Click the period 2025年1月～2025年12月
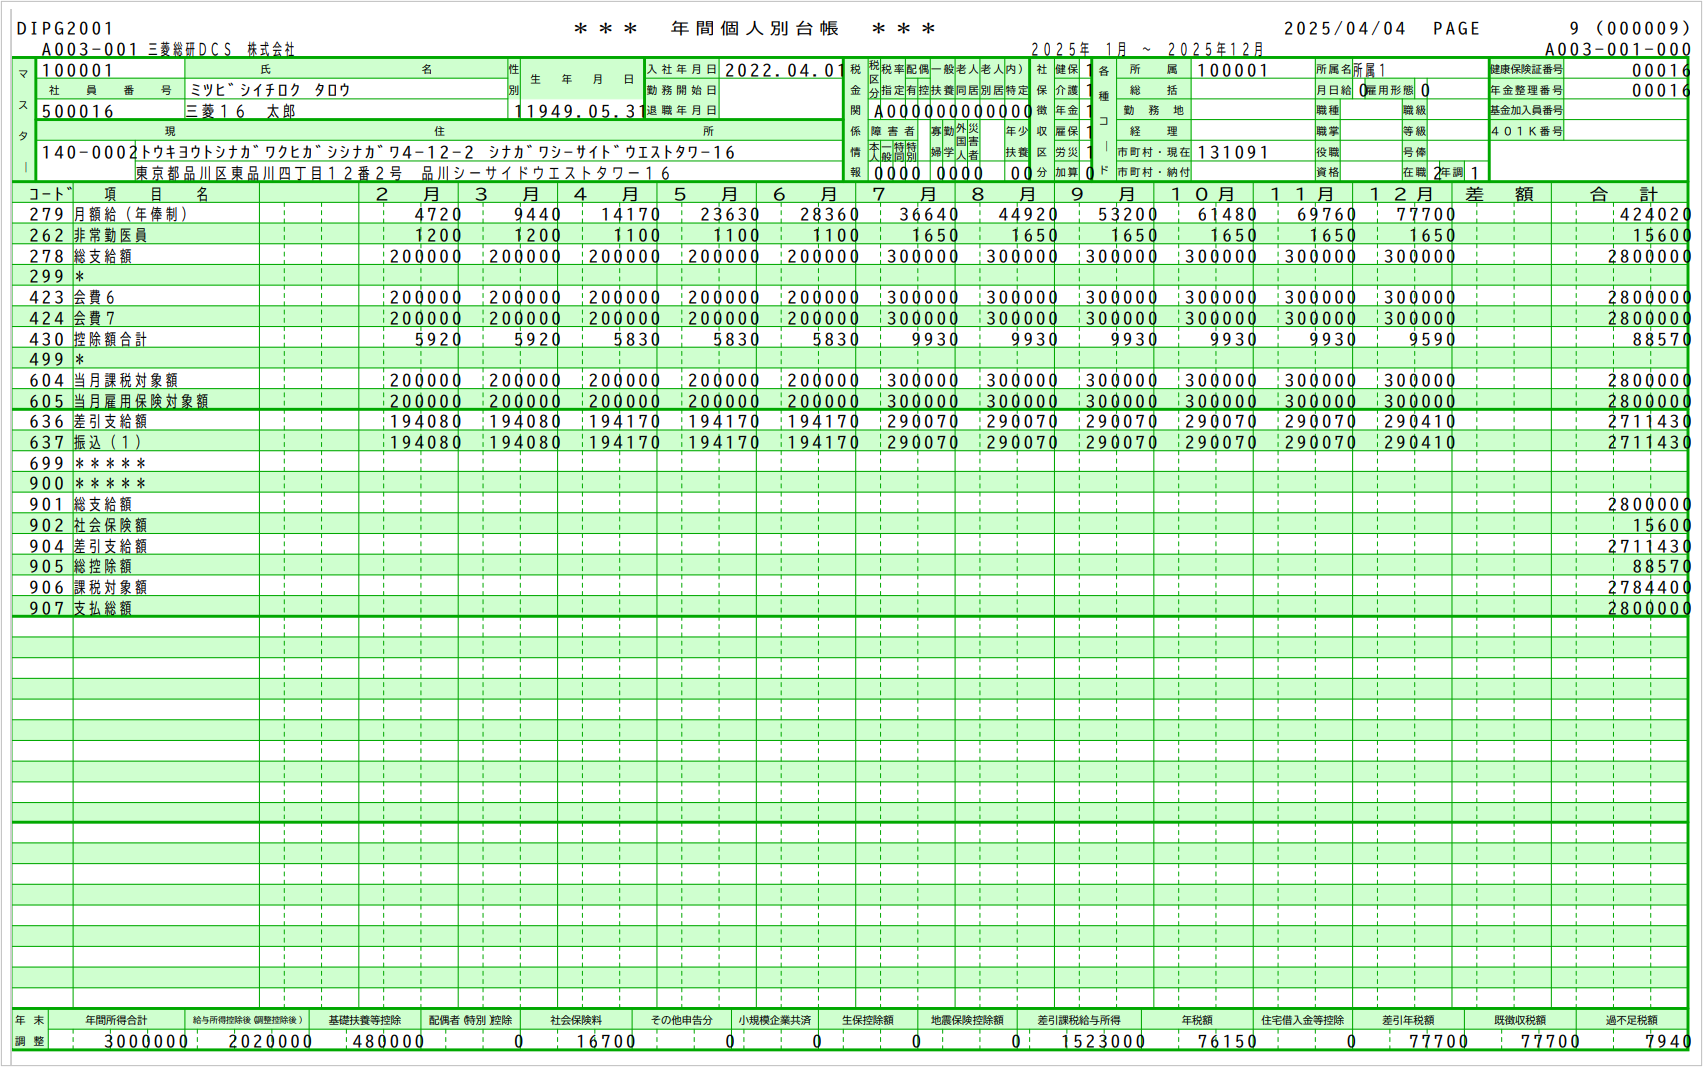Viewport: 1703px width, 1067px height. 1148,49
